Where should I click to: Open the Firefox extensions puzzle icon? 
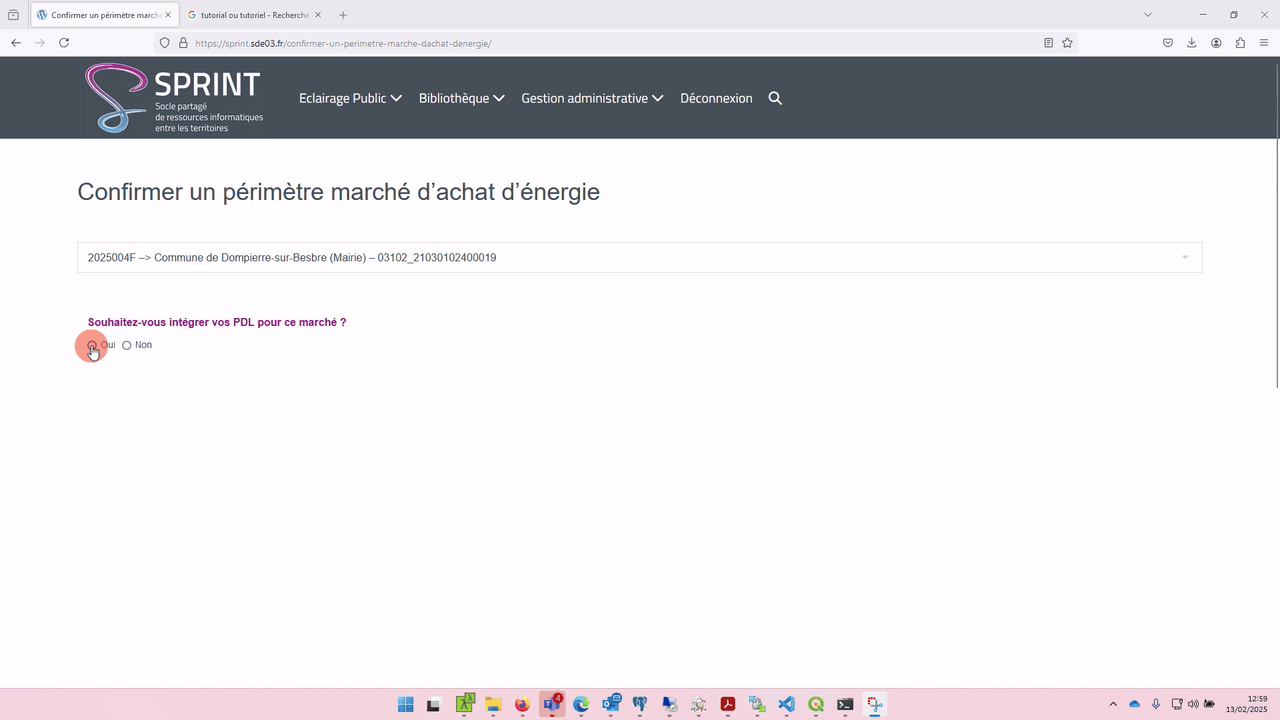tap(1240, 43)
